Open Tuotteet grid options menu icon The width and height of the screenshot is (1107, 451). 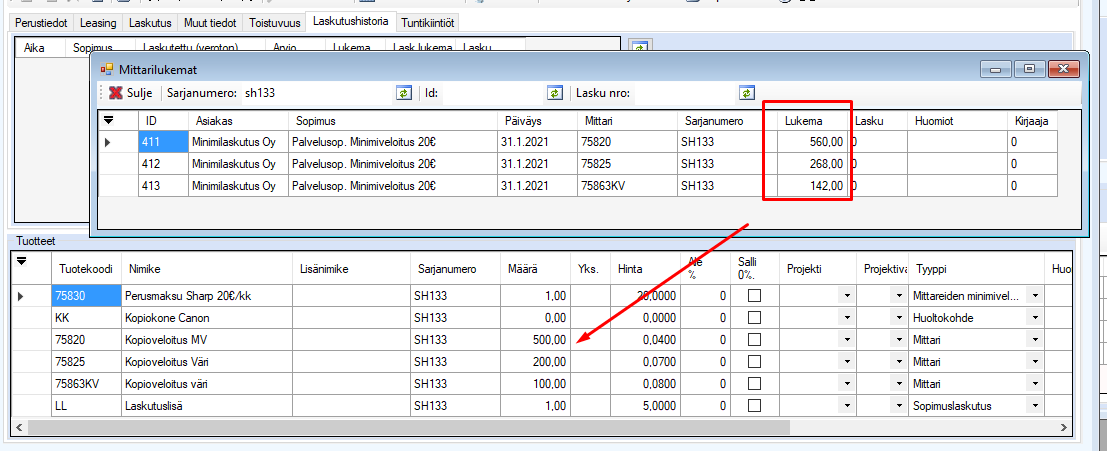(x=22, y=260)
